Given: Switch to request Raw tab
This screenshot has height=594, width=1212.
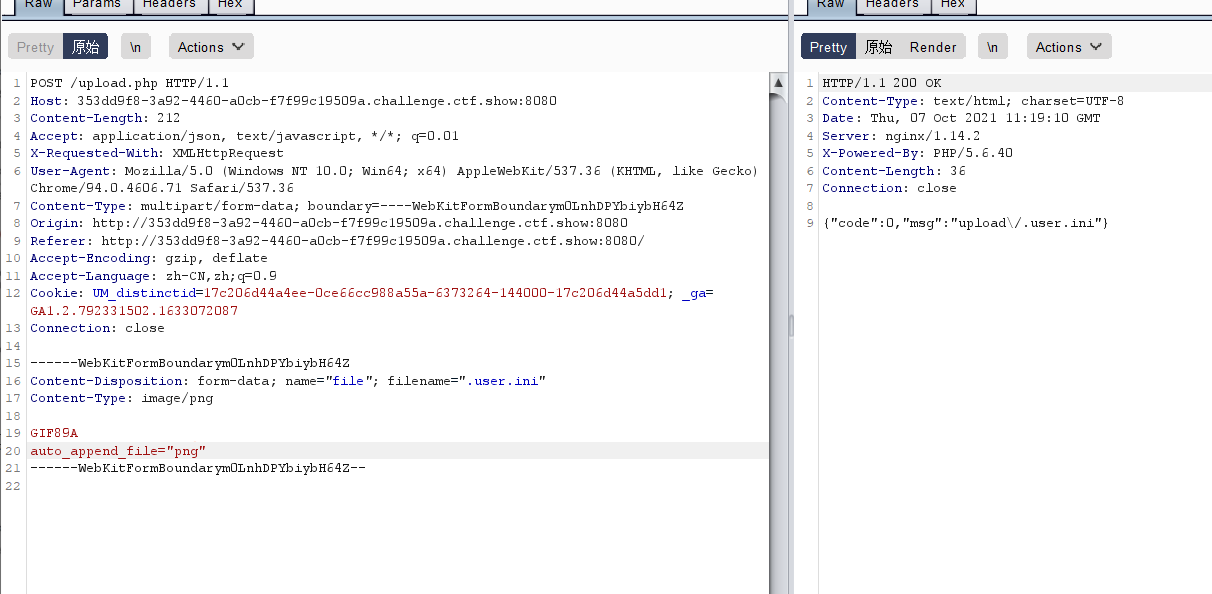Looking at the screenshot, I should (x=38, y=5).
